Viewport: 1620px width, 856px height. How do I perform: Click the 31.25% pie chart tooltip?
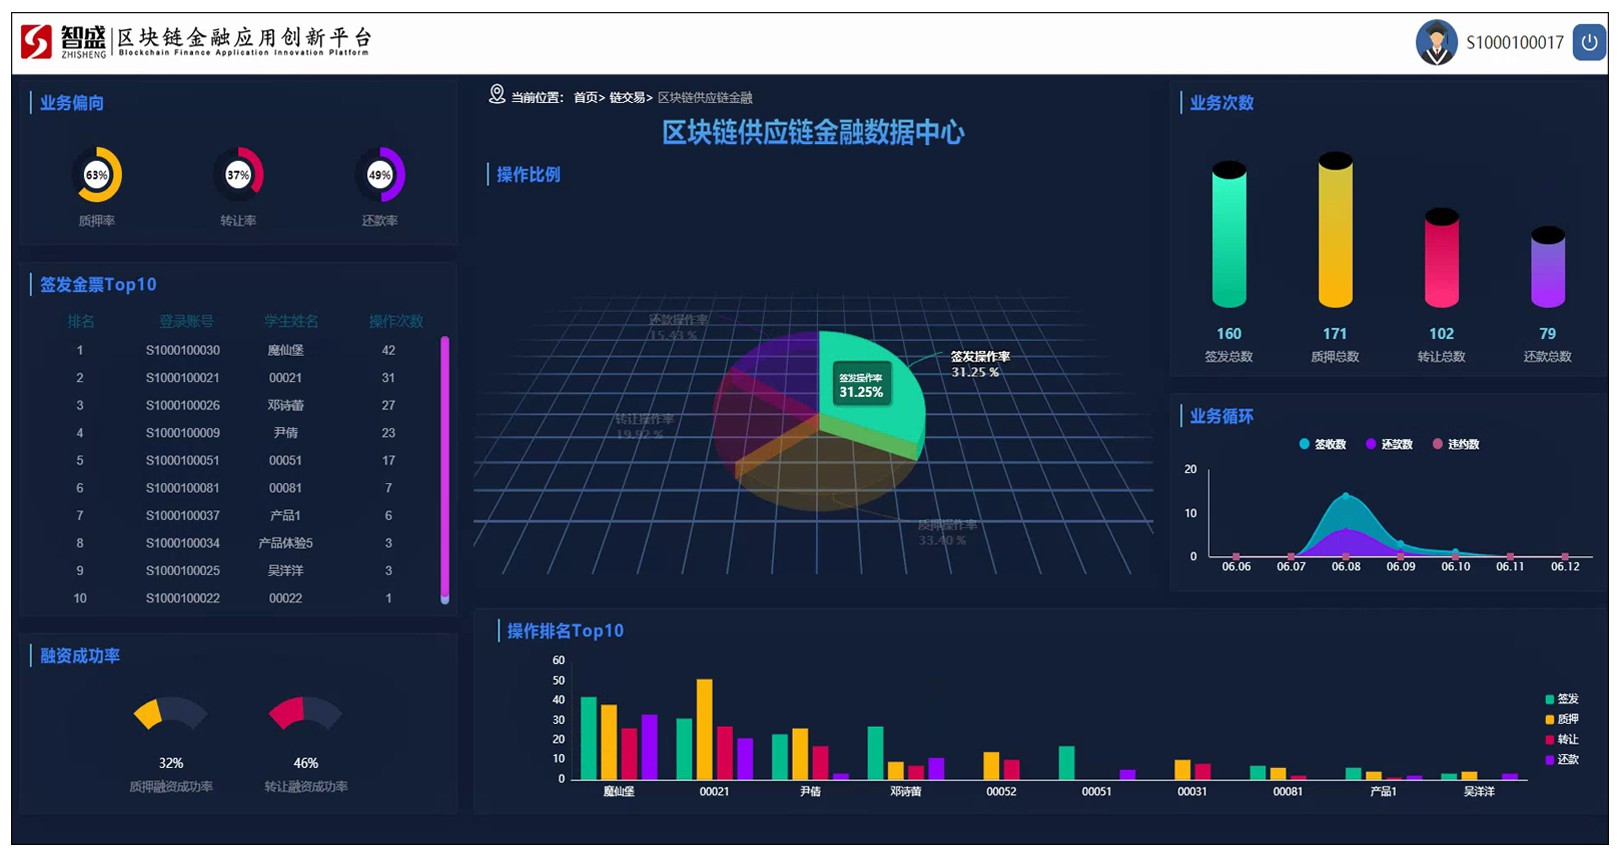coord(861,385)
